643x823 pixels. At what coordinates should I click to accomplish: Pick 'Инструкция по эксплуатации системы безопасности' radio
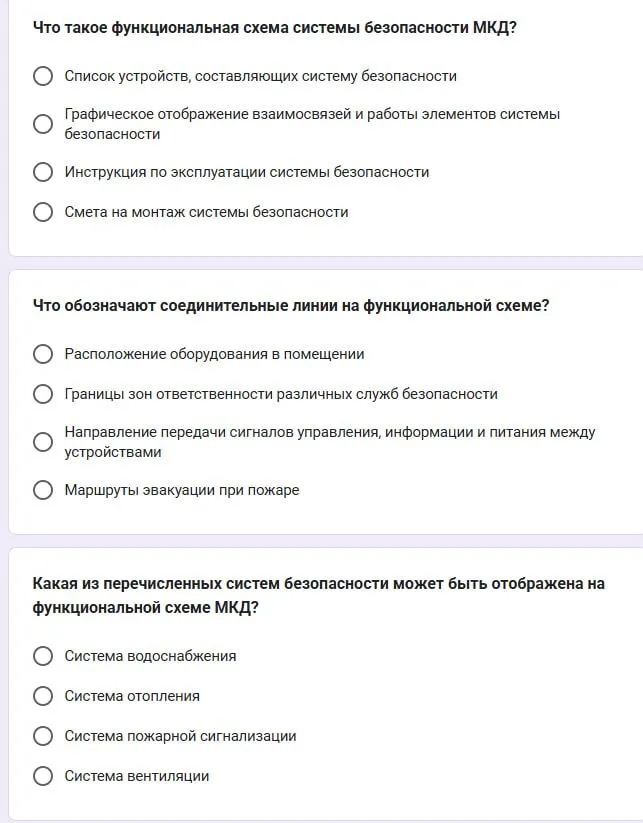click(x=43, y=172)
